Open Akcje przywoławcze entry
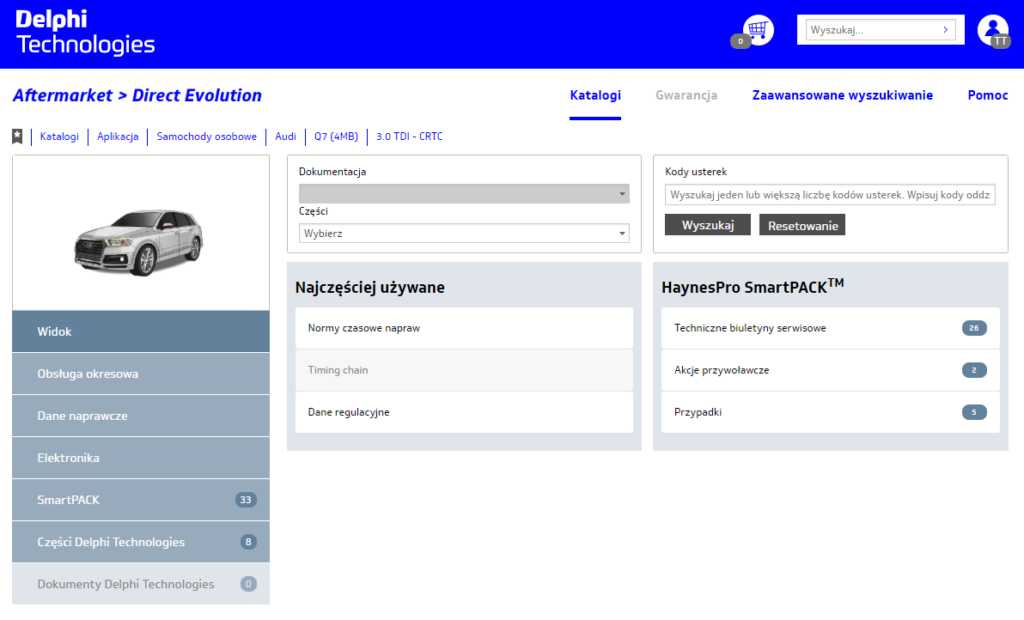1024x620 pixels. pyautogui.click(x=830, y=370)
